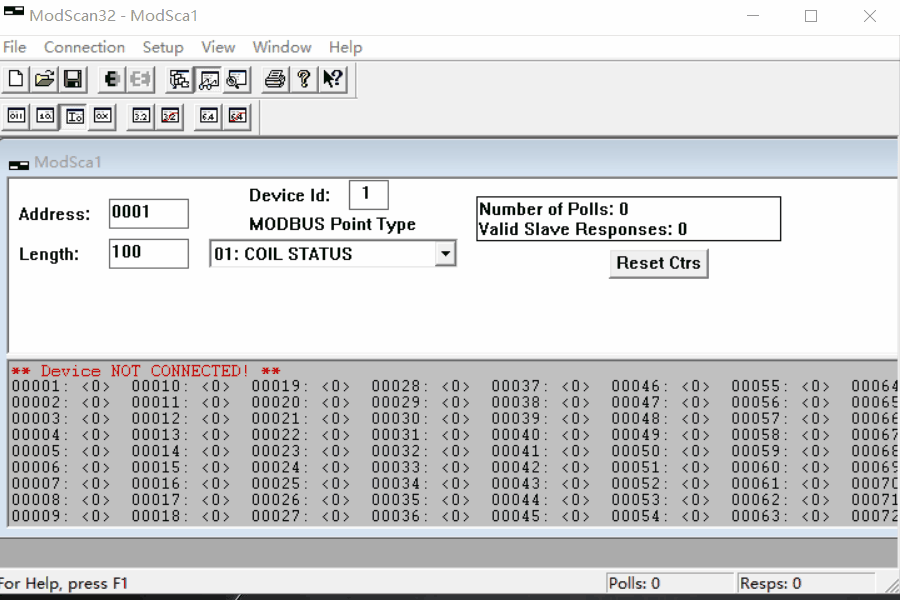Open a file with the folder icon
The height and width of the screenshot is (600, 900).
(x=44, y=79)
